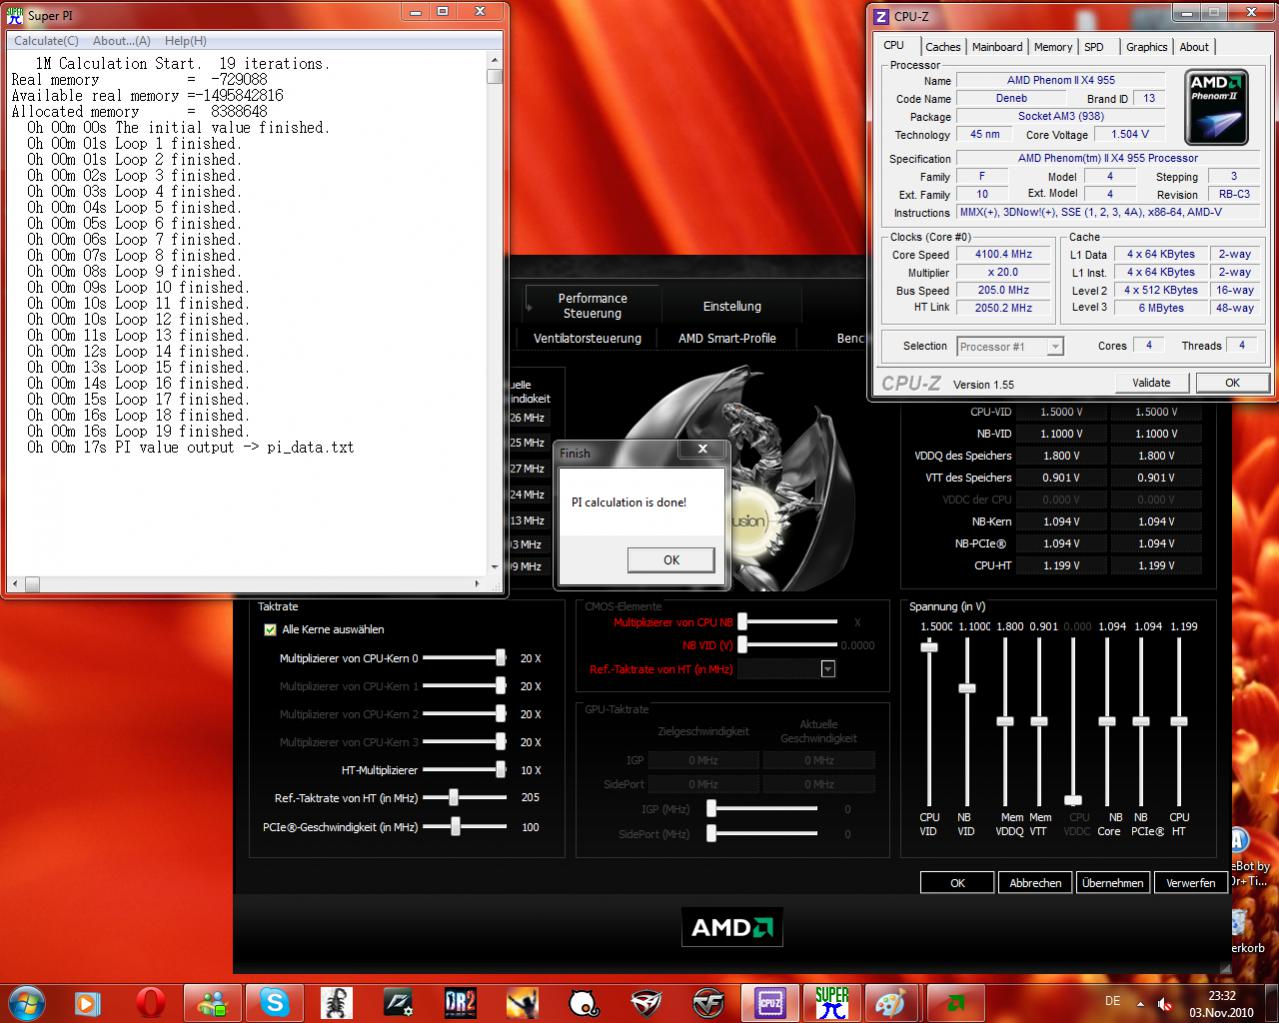Switch to About tab in CPU-Z
The width and height of the screenshot is (1279, 1023).
pos(1193,47)
